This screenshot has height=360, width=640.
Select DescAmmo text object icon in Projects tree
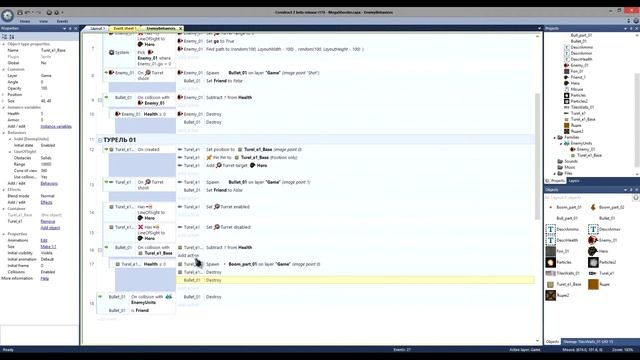567,47
